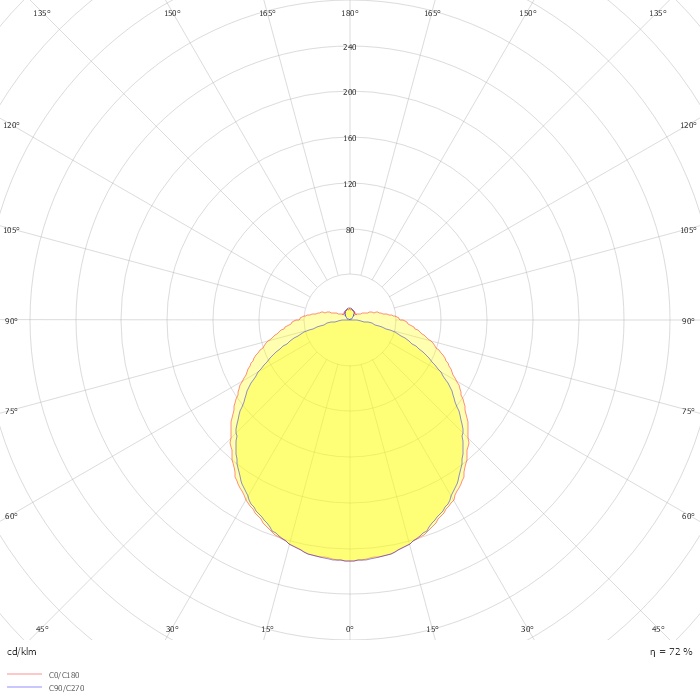Image resolution: width=700 pixels, height=700 pixels.
Task: Click the η = 72 % efficiency text
Action: tap(671, 652)
